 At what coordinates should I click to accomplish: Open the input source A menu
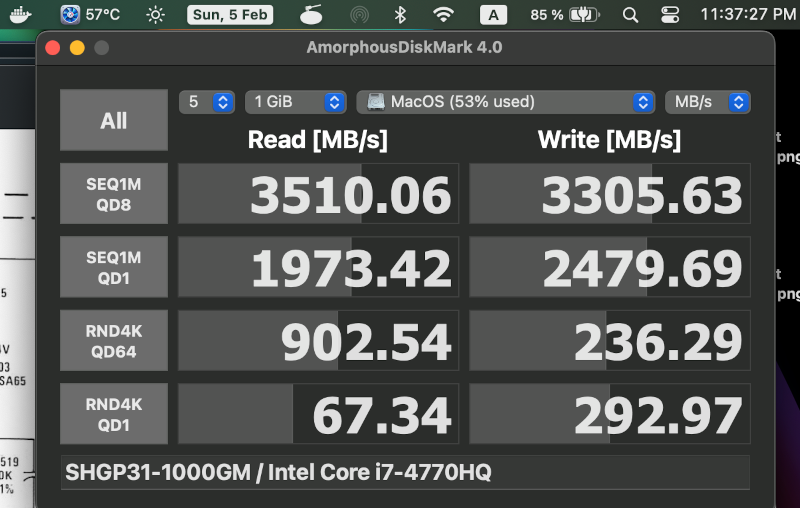click(493, 15)
